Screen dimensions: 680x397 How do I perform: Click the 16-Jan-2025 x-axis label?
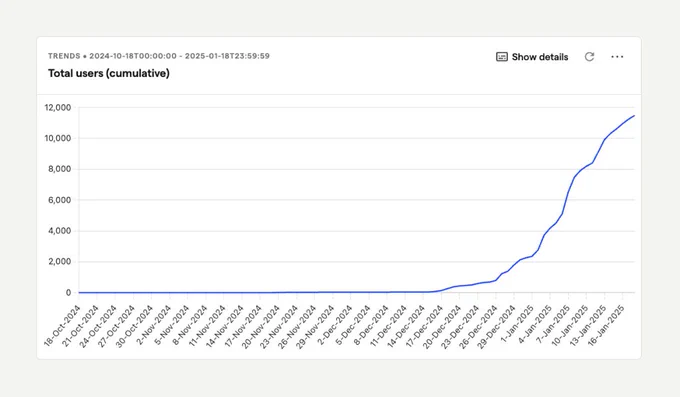point(606,325)
